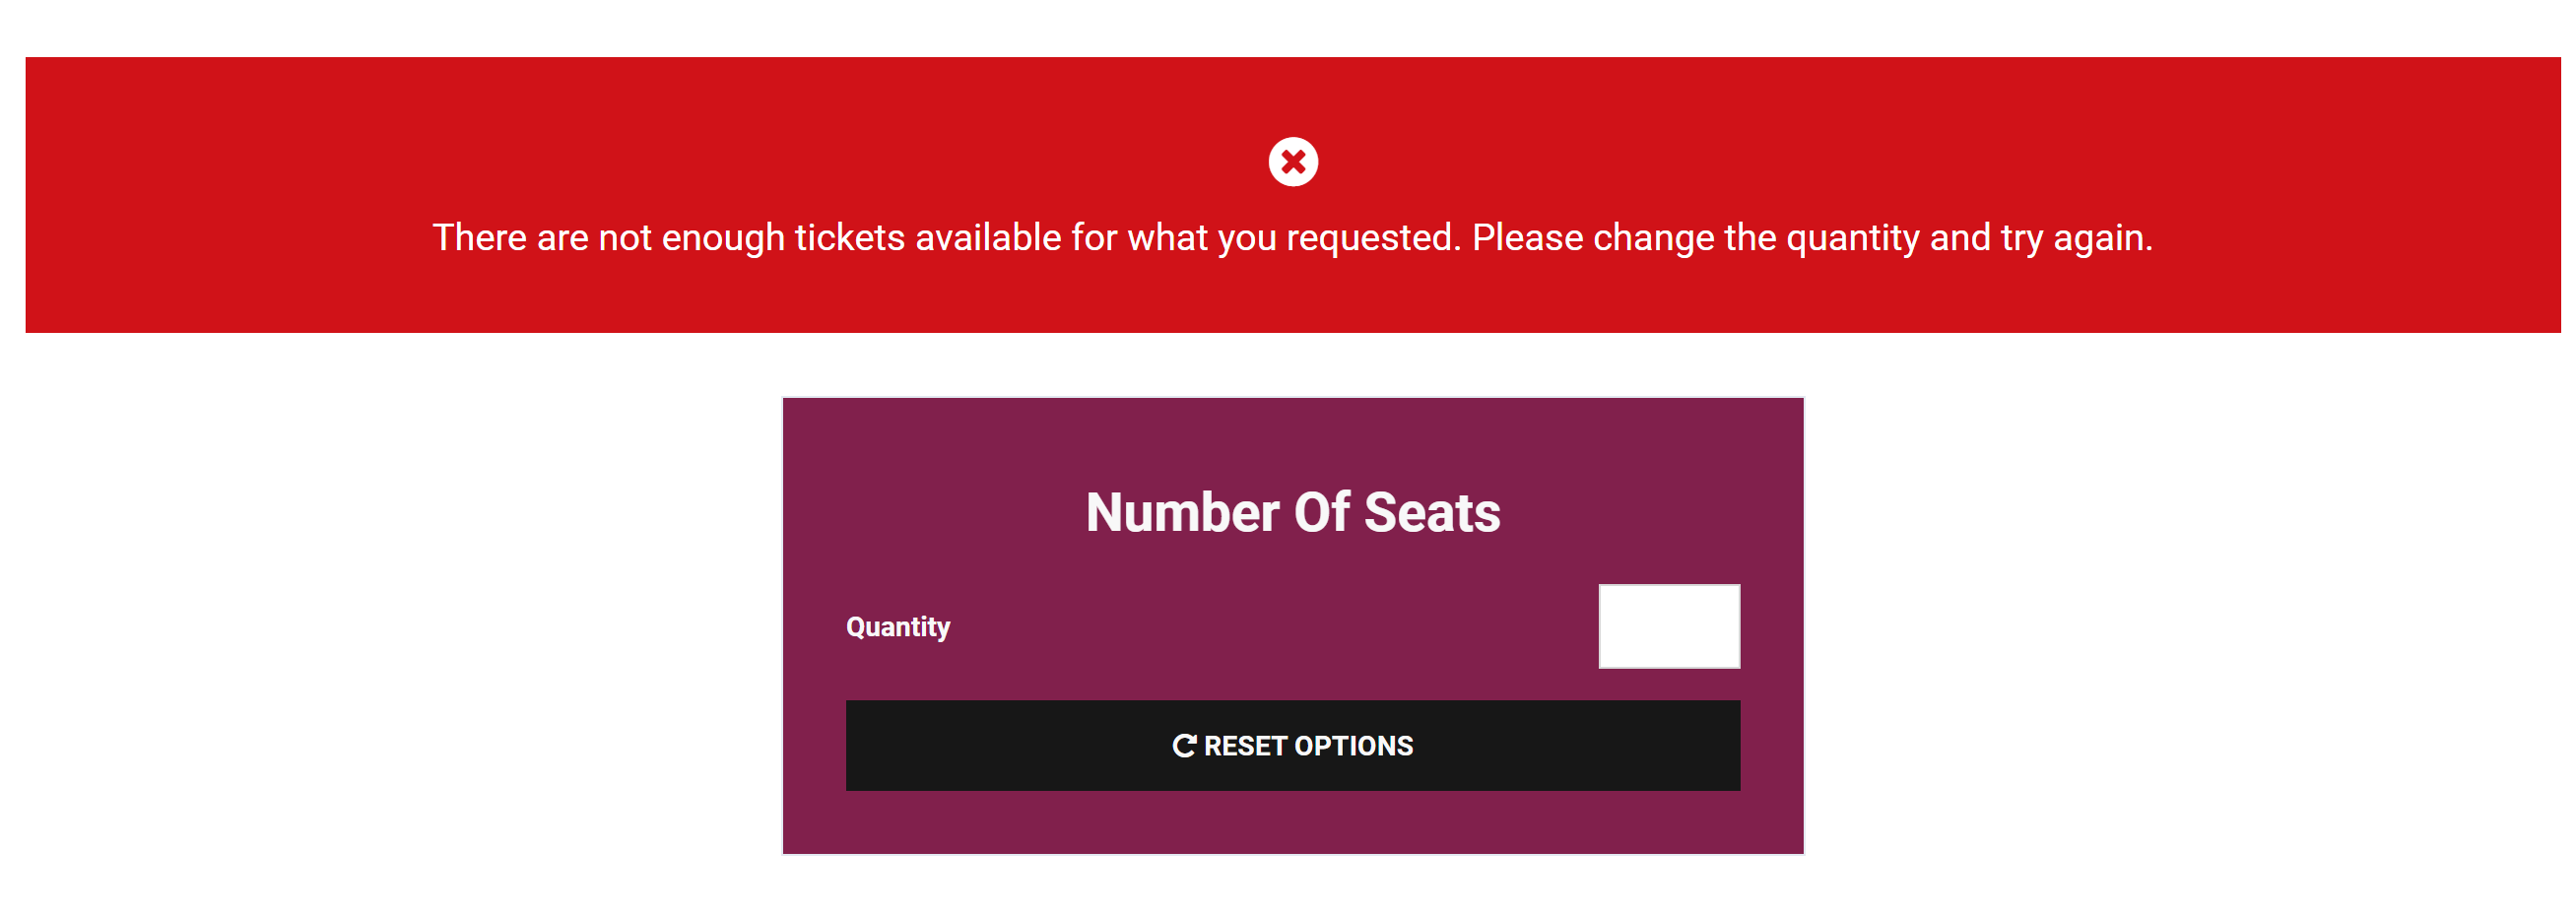Click the white X error icon
Viewport: 2576px width, 915px height.
pyautogui.click(x=1293, y=162)
